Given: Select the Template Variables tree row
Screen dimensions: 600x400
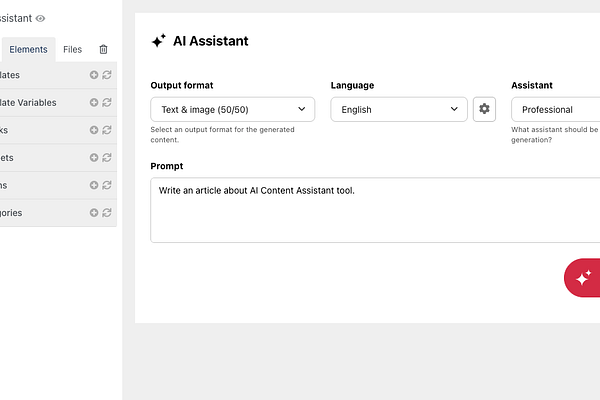Looking at the screenshot, I should 58,103.
